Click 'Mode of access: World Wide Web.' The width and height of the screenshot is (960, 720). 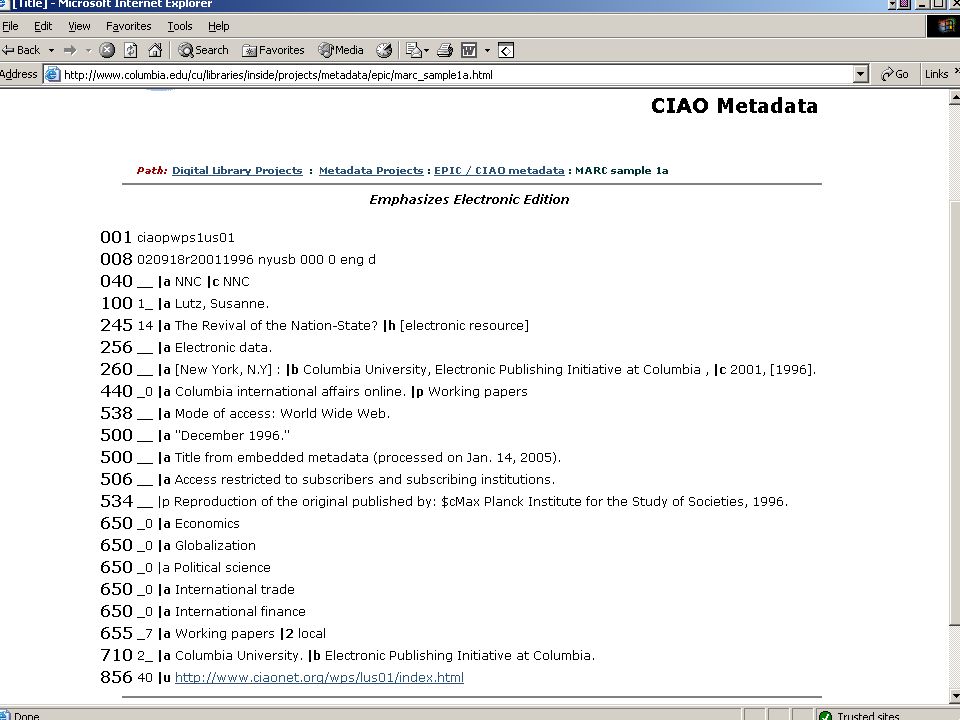coord(282,414)
